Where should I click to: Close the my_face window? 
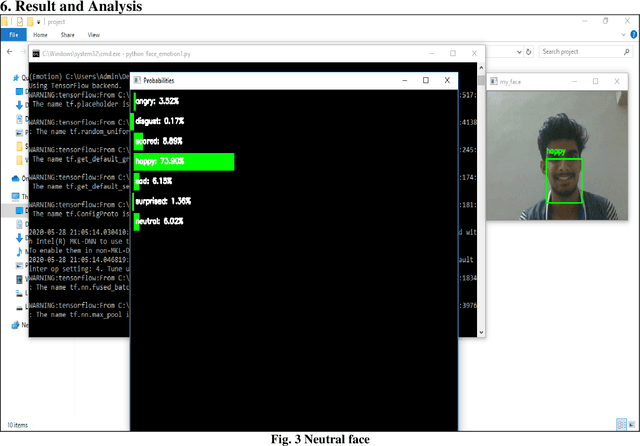pos(617,82)
